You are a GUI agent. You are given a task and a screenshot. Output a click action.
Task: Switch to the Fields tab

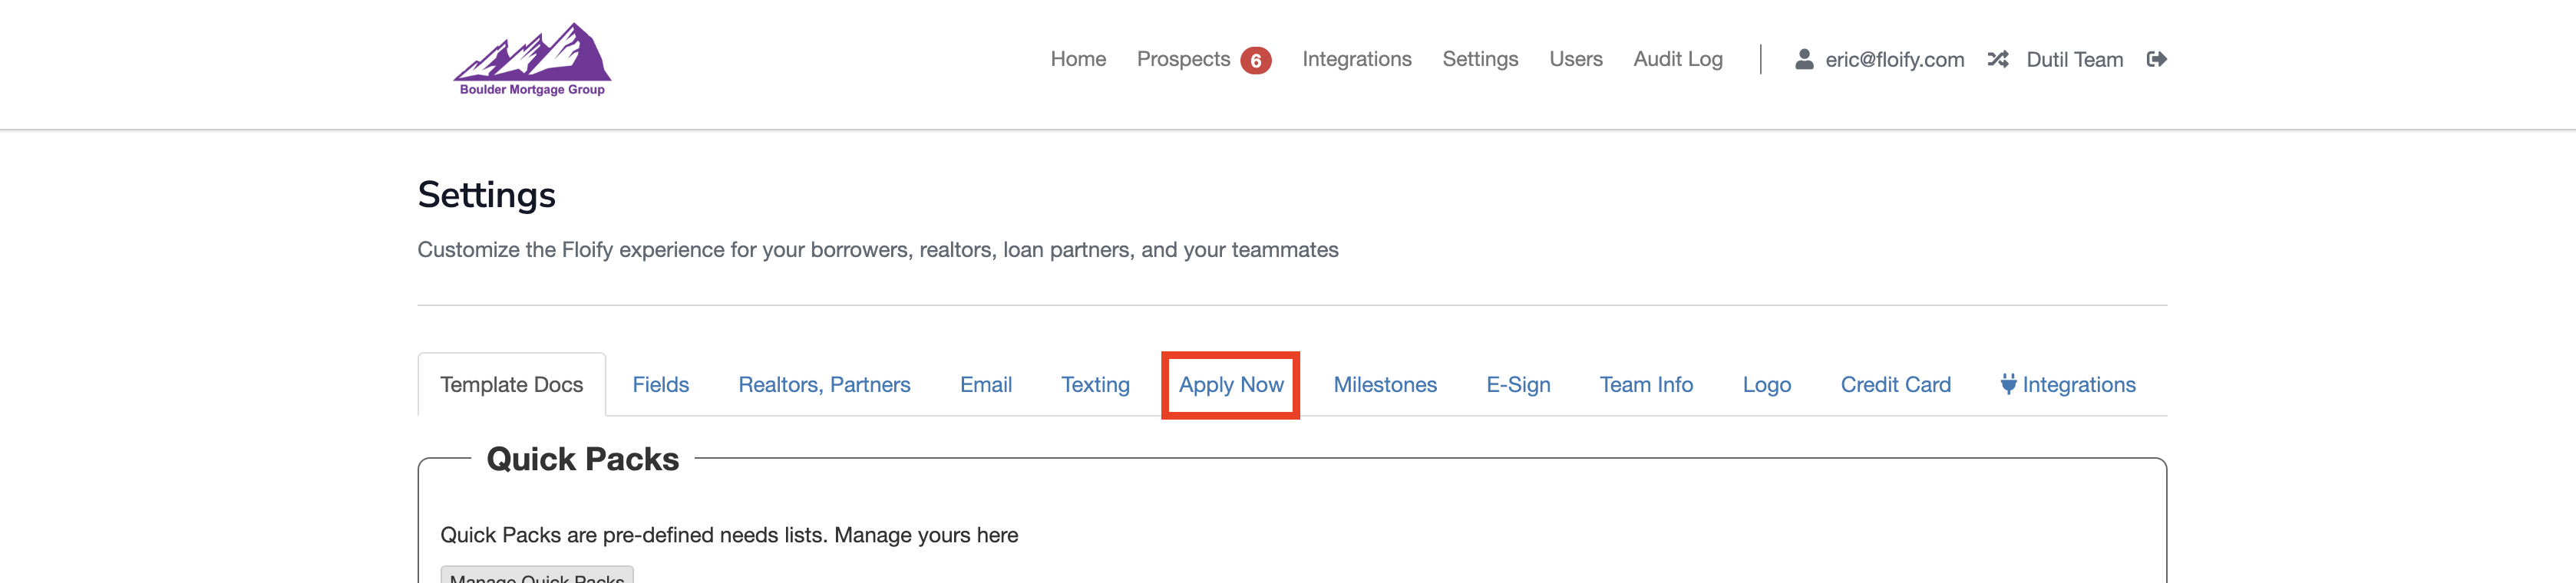pos(660,385)
